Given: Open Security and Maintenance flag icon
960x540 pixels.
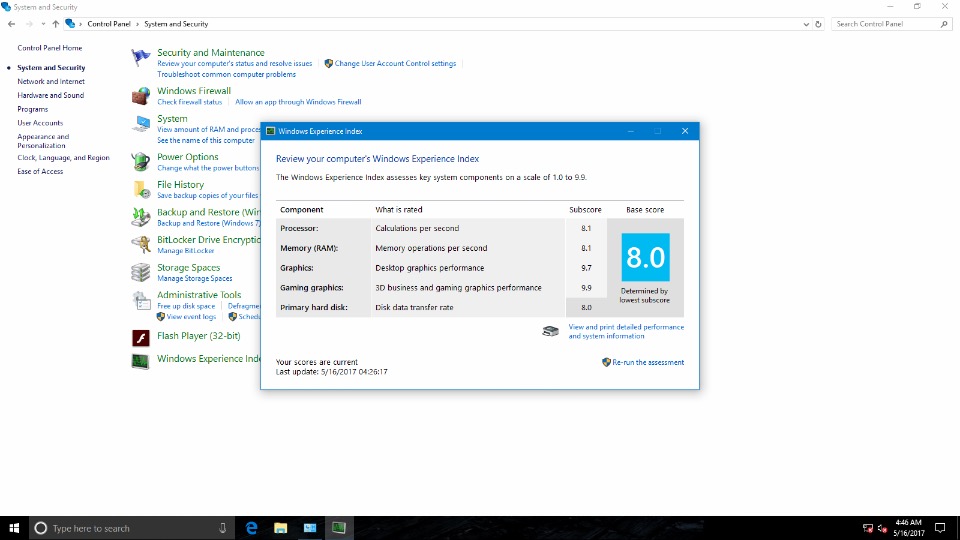Looking at the screenshot, I should tap(140, 58).
